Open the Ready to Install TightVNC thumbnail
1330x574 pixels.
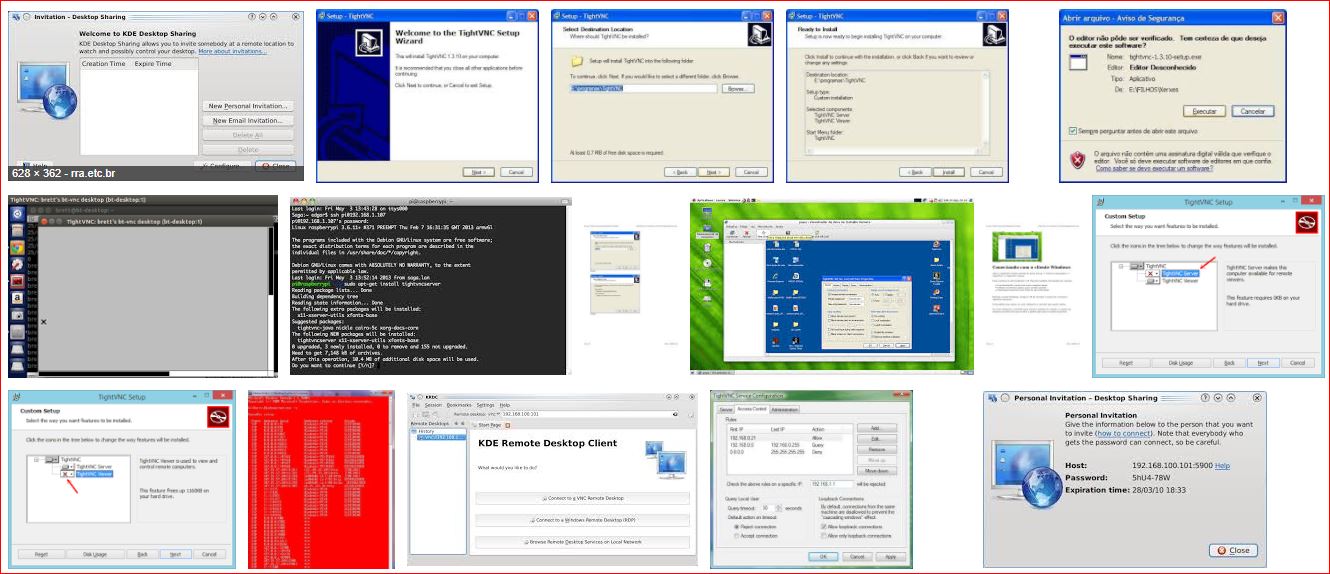tap(898, 96)
